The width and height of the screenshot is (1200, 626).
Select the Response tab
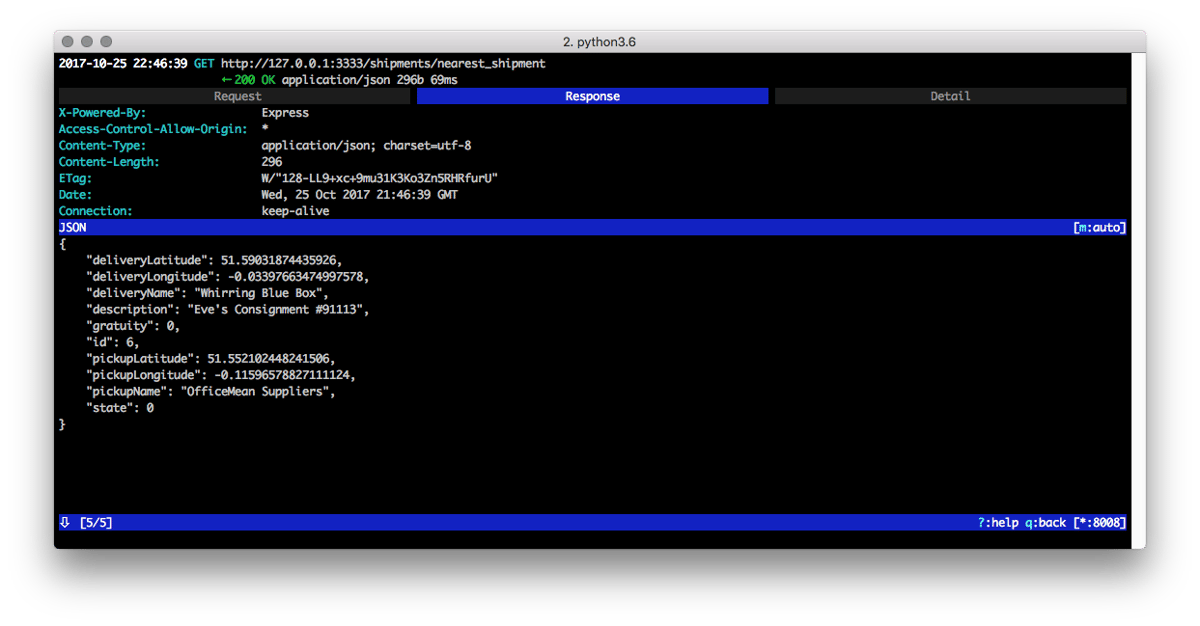point(592,95)
